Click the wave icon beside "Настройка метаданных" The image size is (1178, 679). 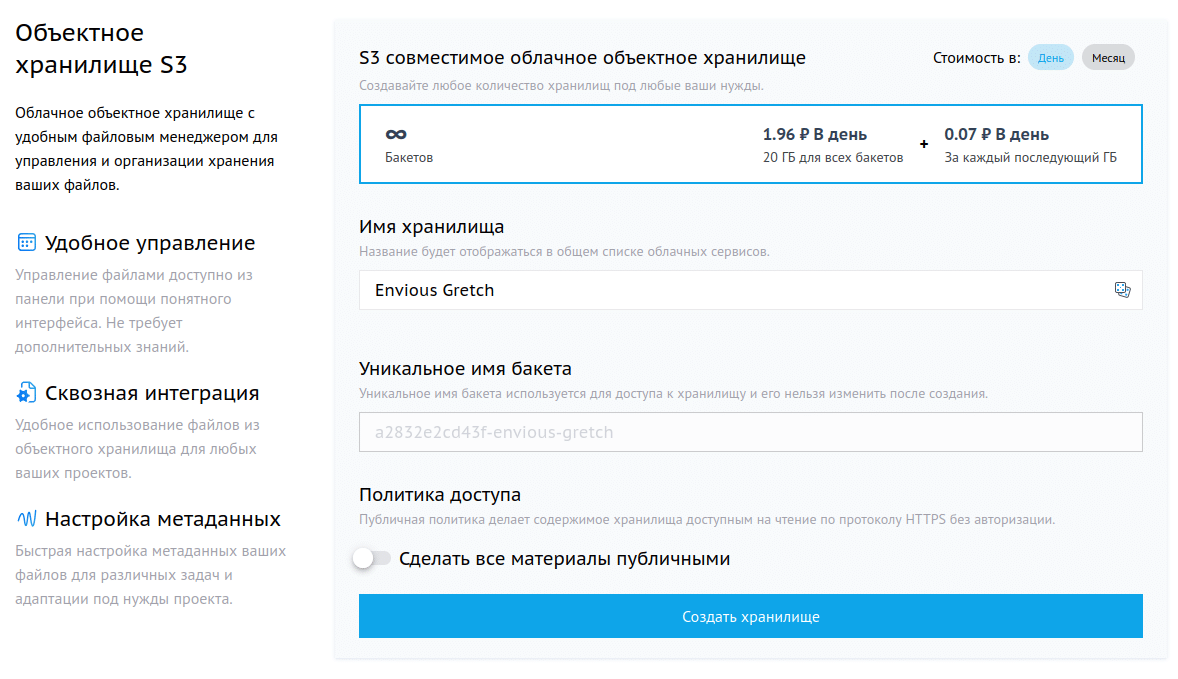pyautogui.click(x=27, y=519)
